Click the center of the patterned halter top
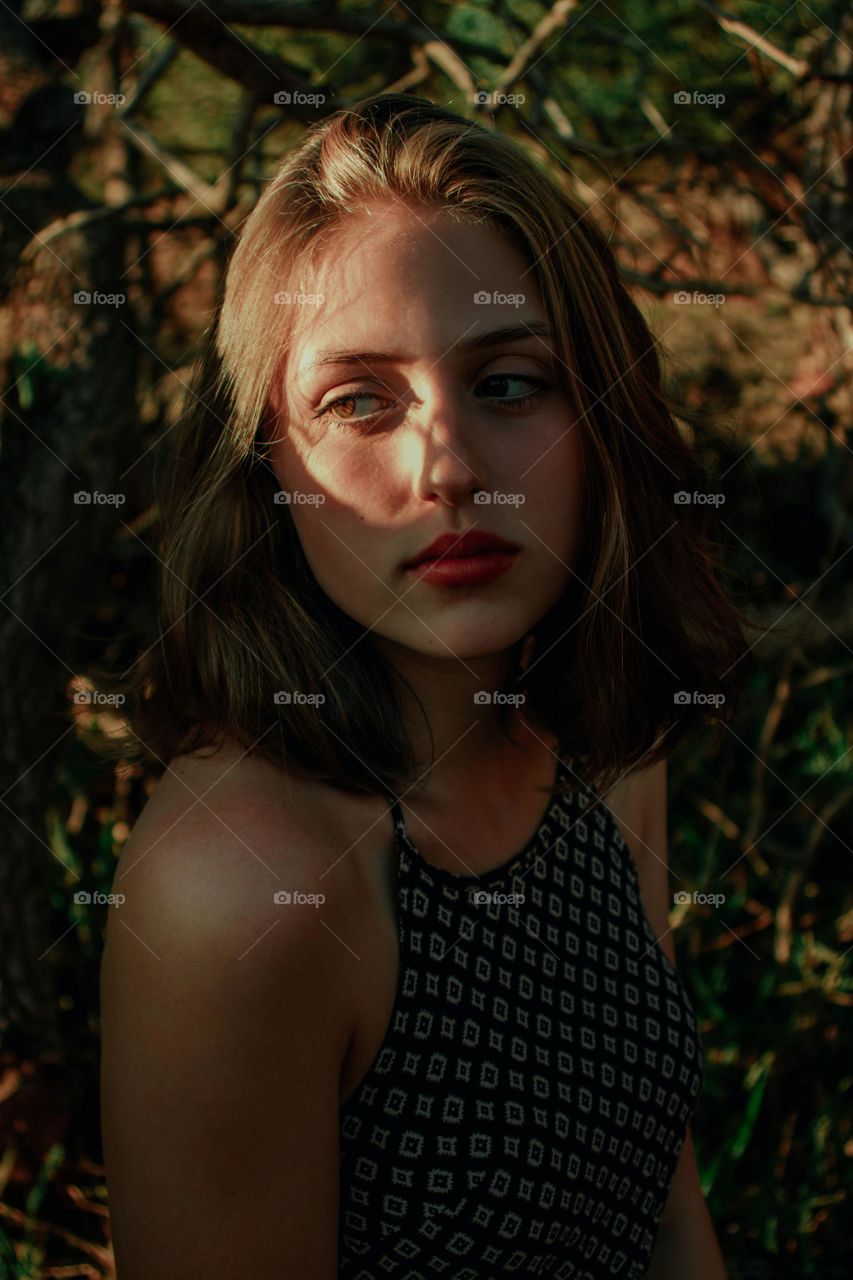The image size is (853, 1280). 520,1050
